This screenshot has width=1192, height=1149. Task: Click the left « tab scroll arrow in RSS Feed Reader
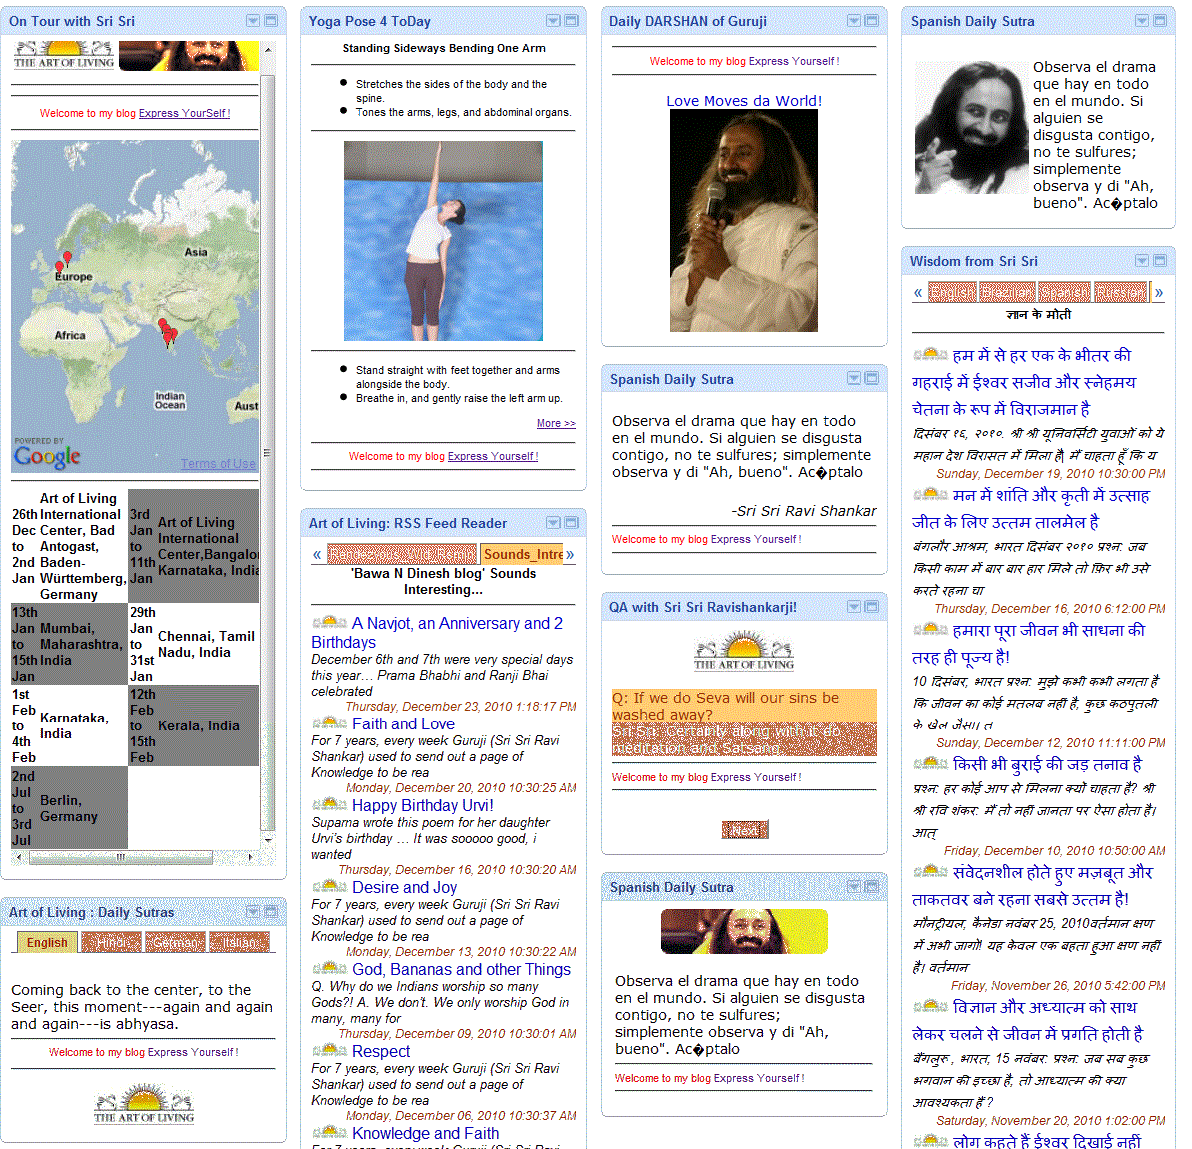317,554
